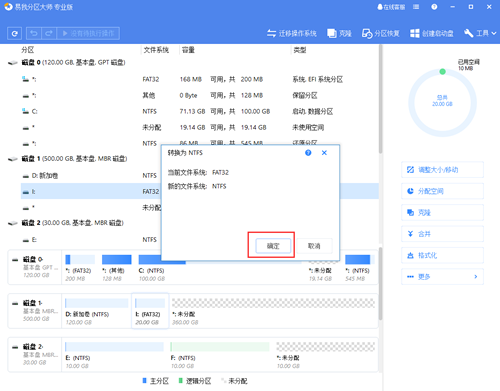Select the 545 MB NTFS block in disk map
The height and width of the screenshot is (391, 500).
pyautogui.click(x=359, y=268)
